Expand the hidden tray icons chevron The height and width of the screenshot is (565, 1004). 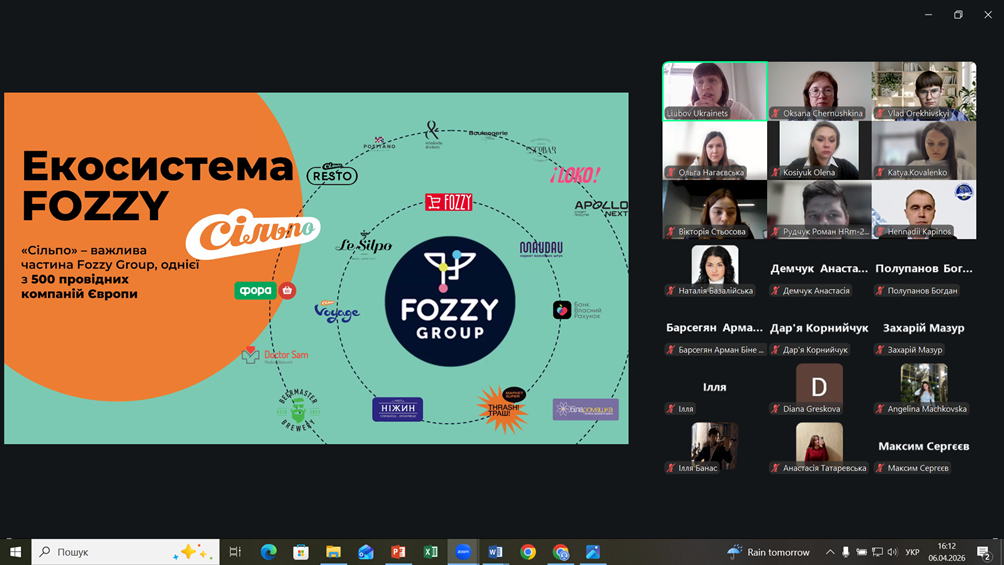tap(830, 552)
